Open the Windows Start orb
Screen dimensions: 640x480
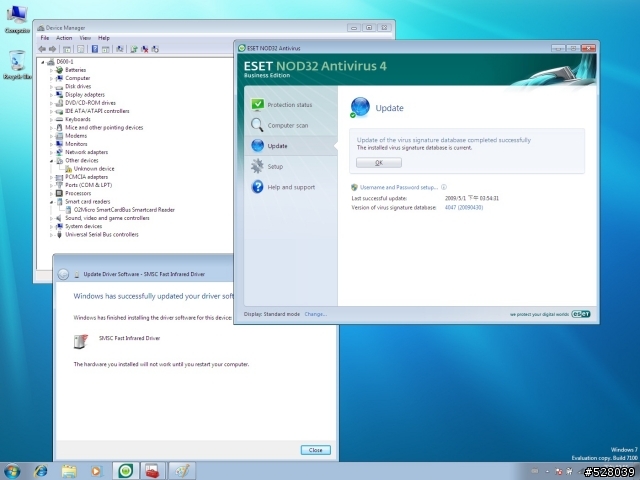pos(12,471)
